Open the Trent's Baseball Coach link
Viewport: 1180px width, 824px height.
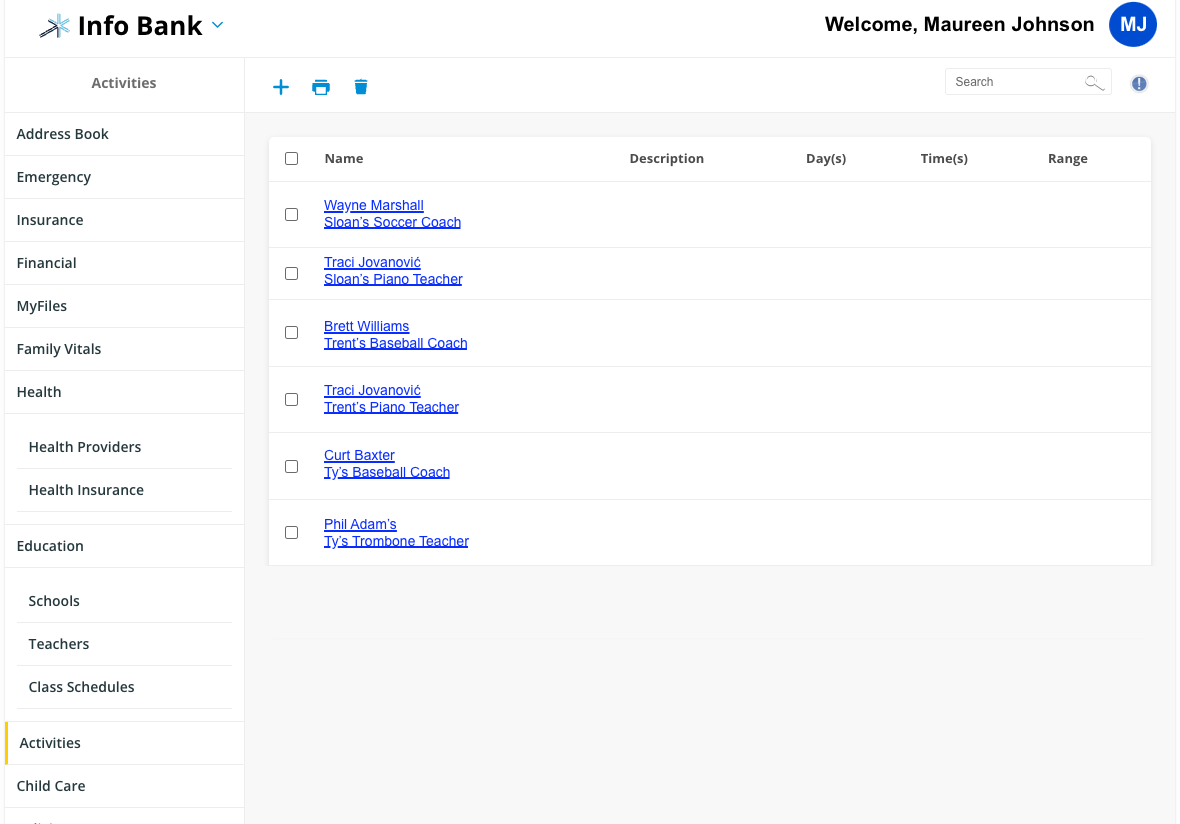point(395,343)
